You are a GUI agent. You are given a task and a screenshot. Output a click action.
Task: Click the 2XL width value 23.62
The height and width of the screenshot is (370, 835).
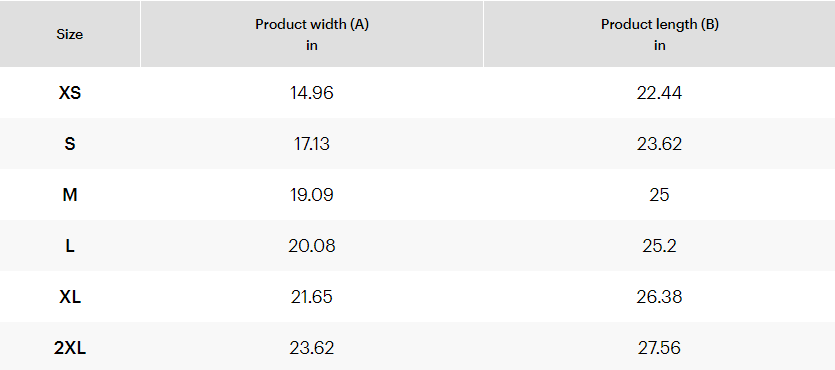tap(312, 348)
